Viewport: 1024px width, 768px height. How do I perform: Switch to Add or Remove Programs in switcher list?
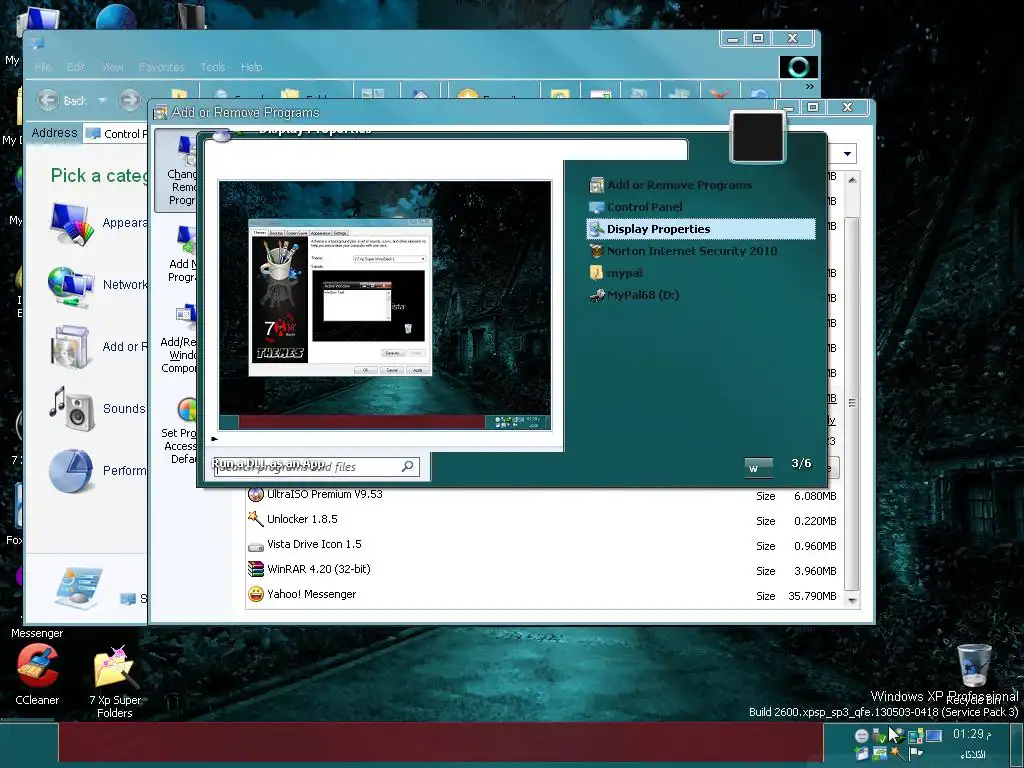coord(701,185)
